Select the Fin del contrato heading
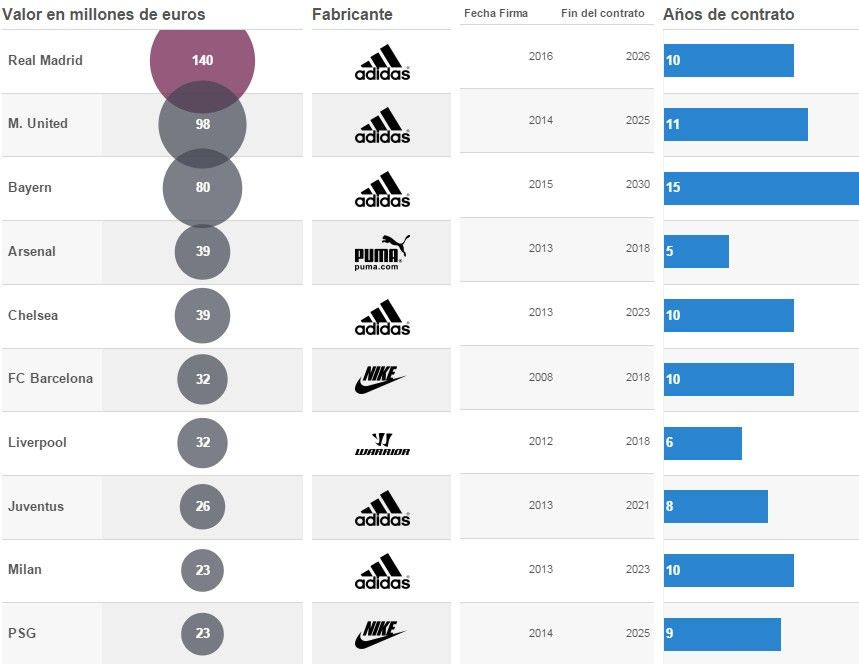 coord(603,14)
